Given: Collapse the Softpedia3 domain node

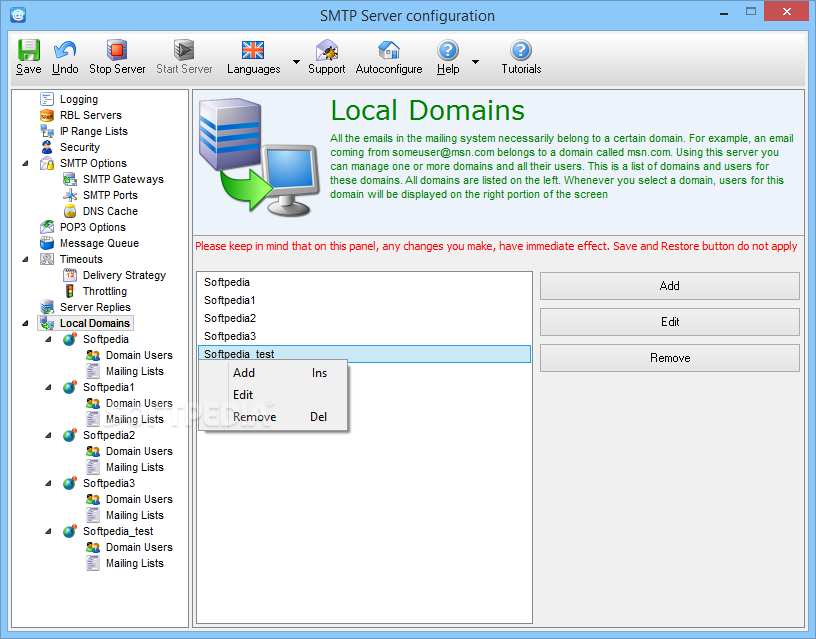Looking at the screenshot, I should tap(48, 483).
